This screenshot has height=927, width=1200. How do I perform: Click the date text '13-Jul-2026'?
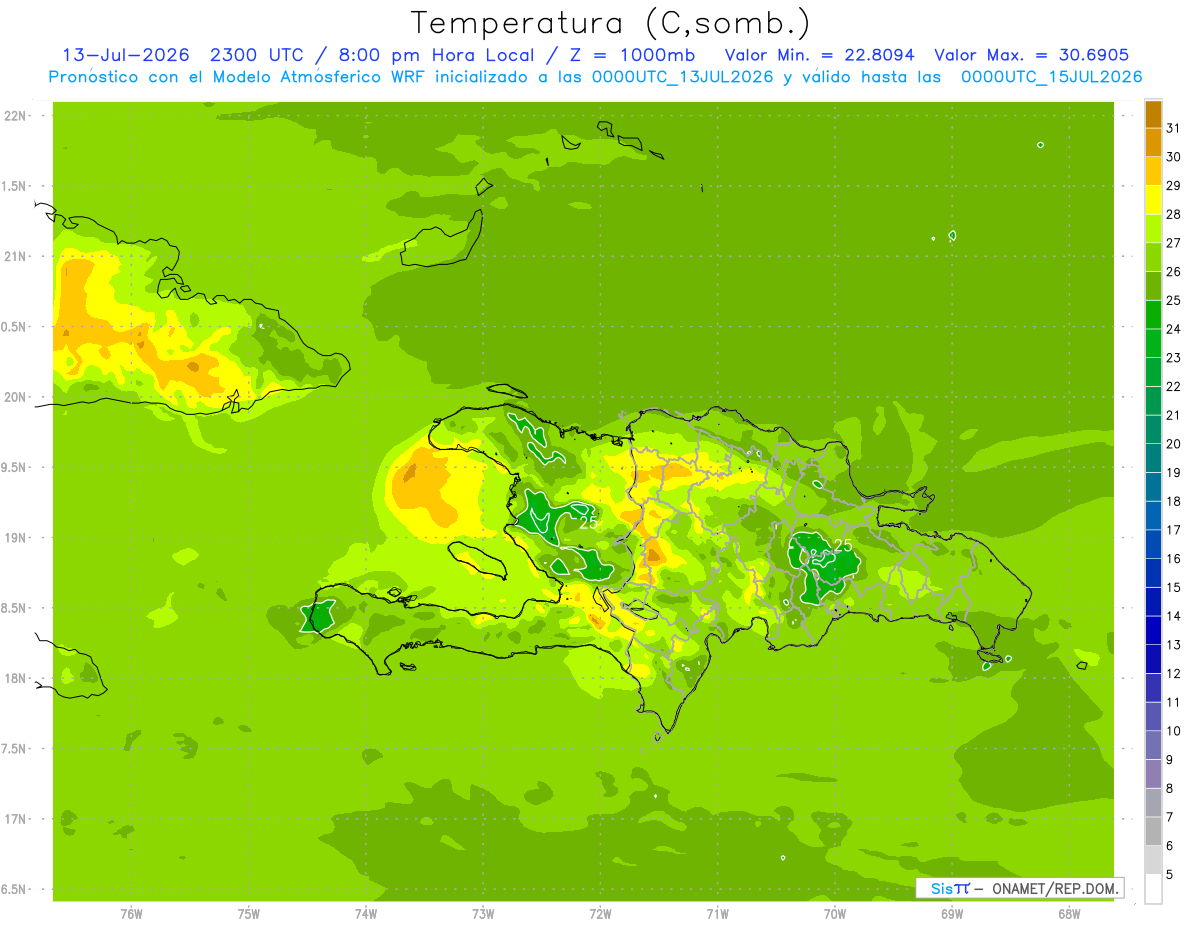pos(126,55)
